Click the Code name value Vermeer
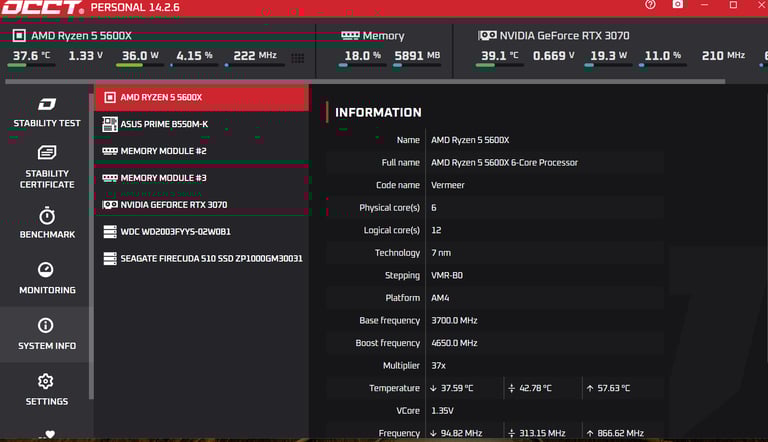The height and width of the screenshot is (442, 768). 448,185
